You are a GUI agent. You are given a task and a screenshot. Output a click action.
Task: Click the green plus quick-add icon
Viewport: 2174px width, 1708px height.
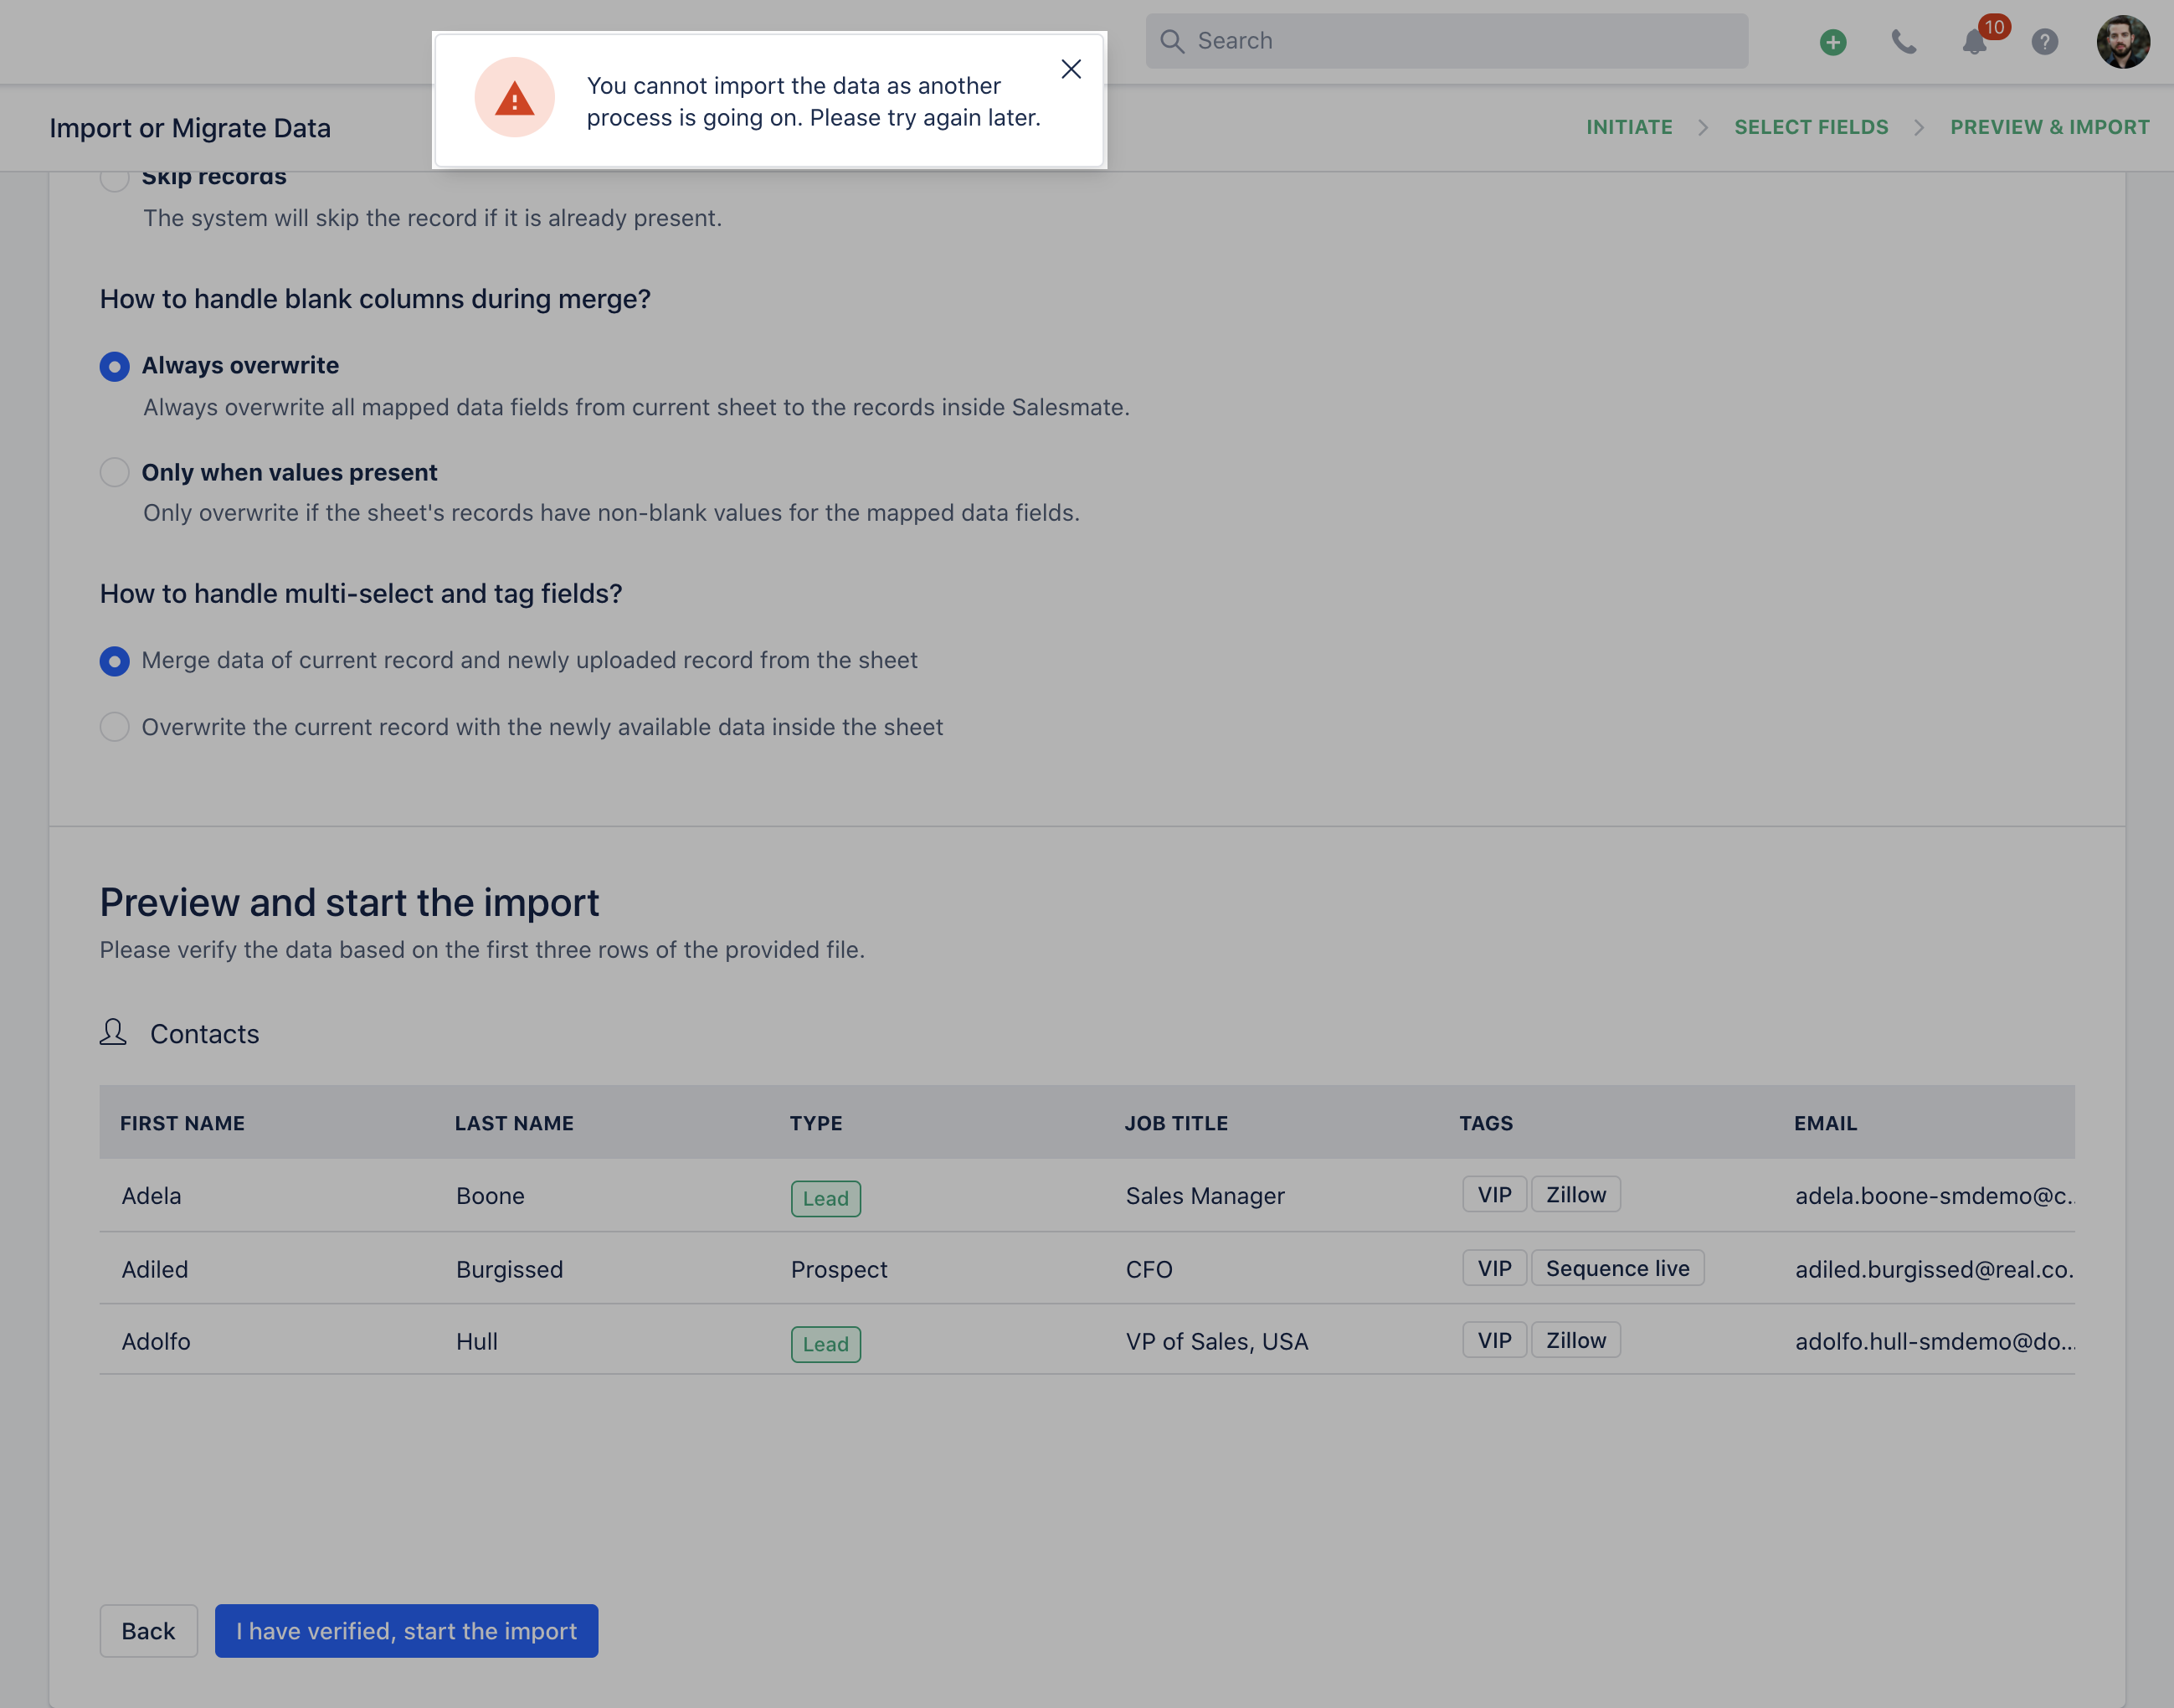click(1833, 42)
